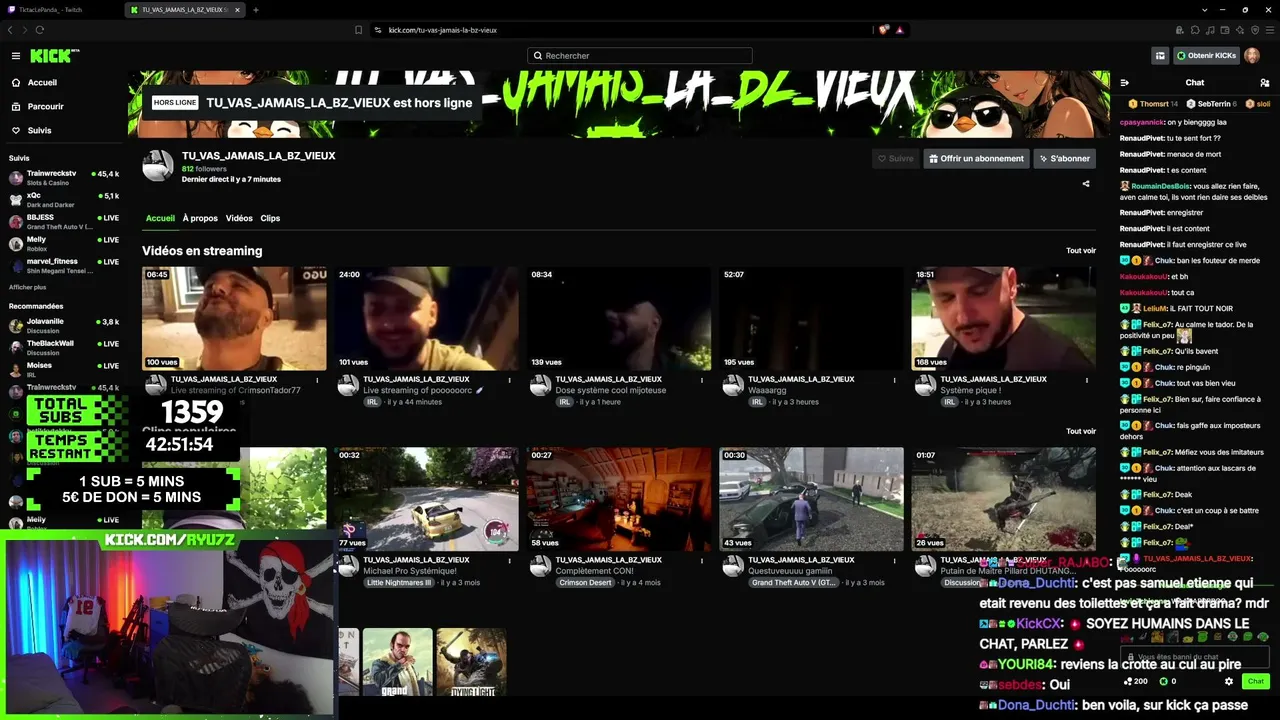
Task: Expand the list with Afficher plus
Action: coord(27,287)
